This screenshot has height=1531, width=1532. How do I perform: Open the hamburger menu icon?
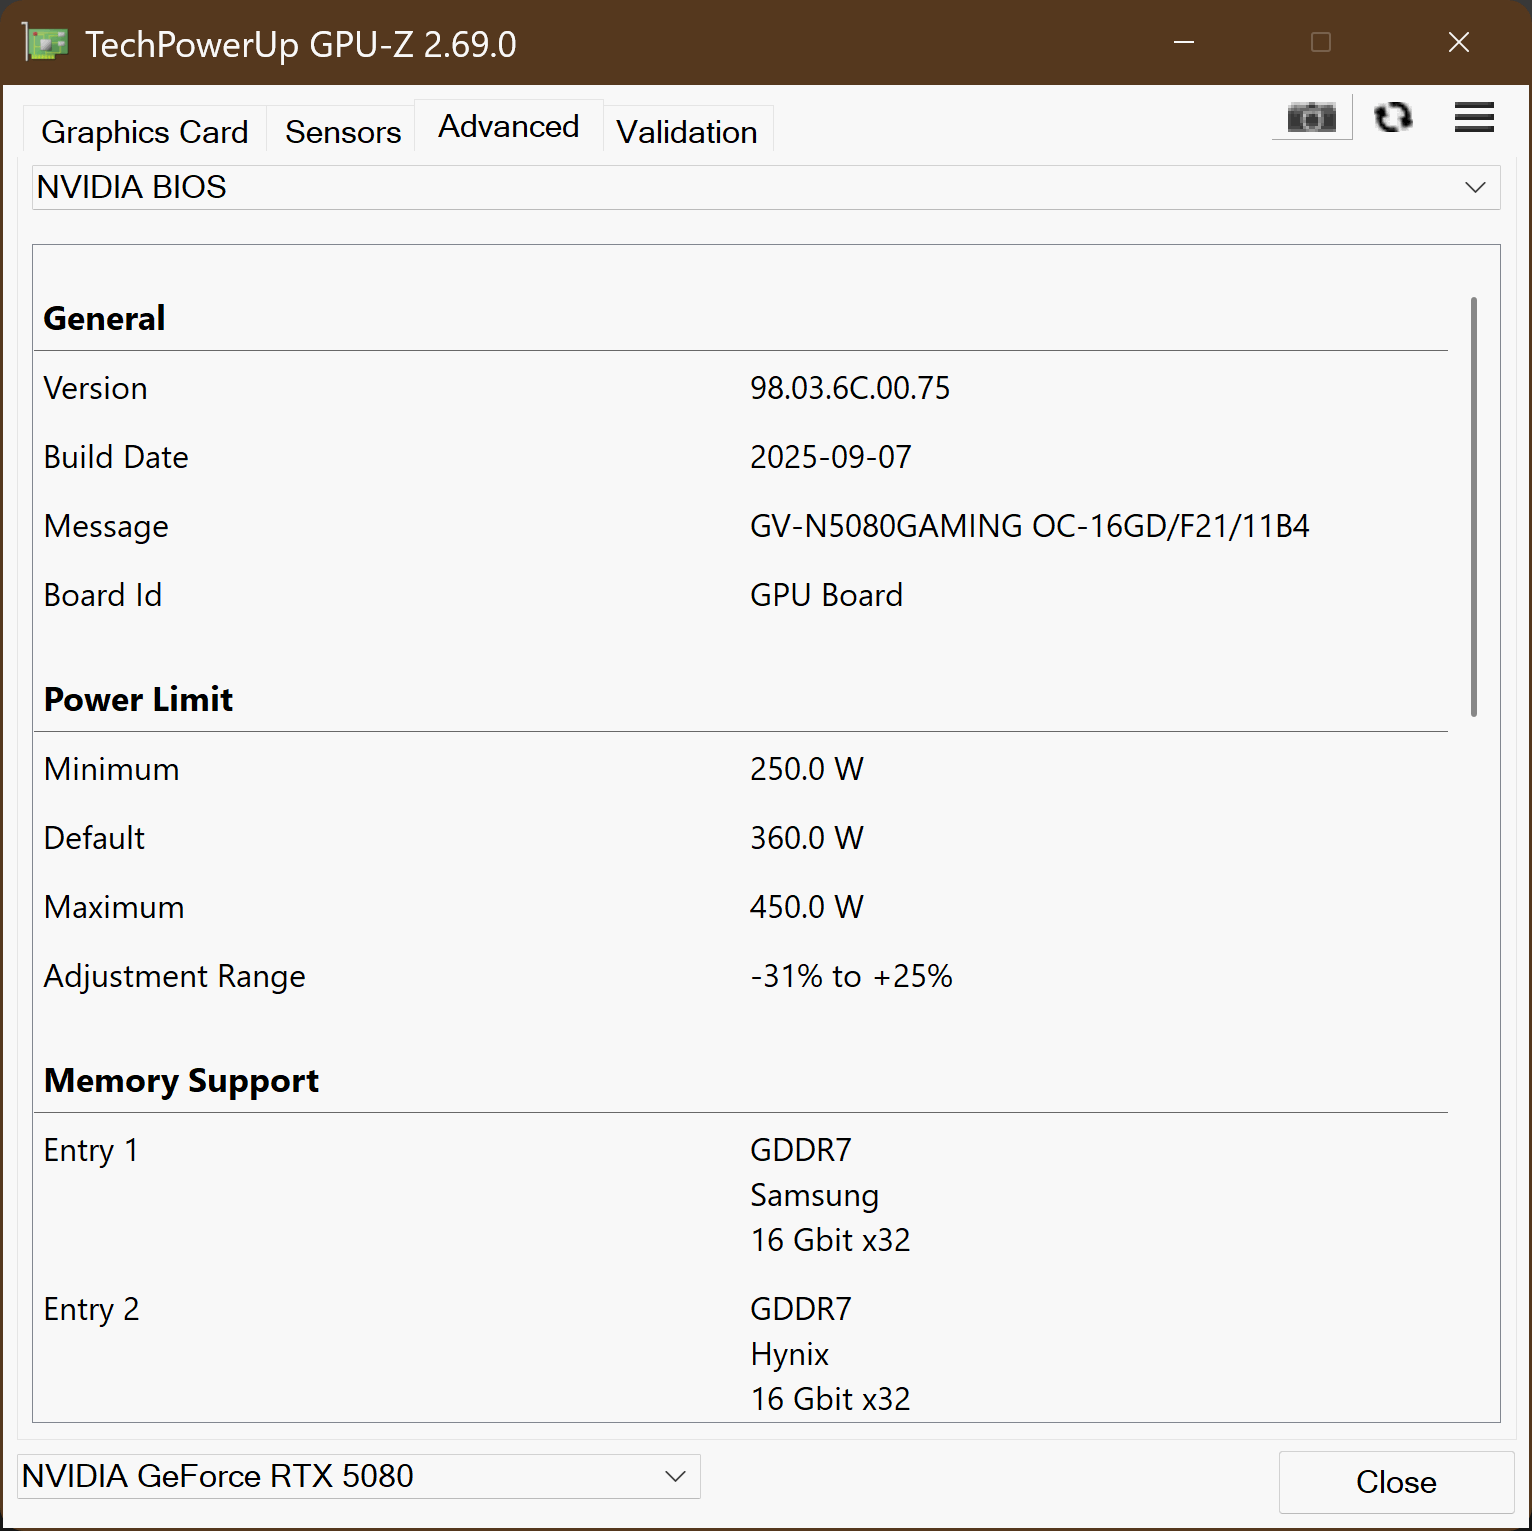[1474, 117]
